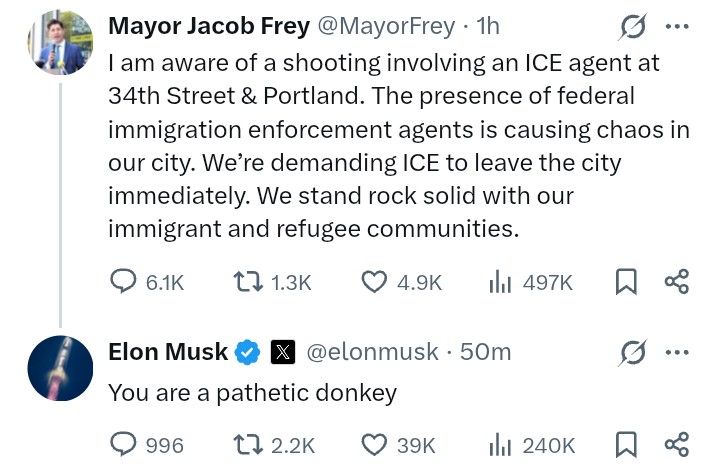Open Mayor Jacob Frey's profile picture
The image size is (720, 469).
coord(61,45)
